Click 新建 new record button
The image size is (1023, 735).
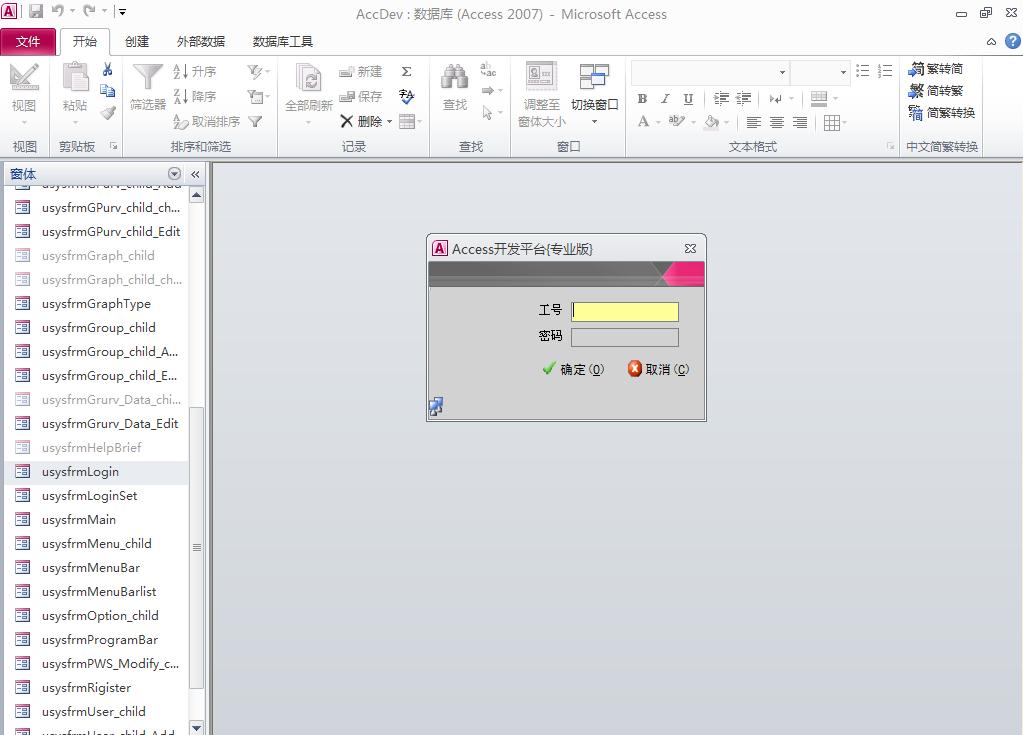click(361, 72)
